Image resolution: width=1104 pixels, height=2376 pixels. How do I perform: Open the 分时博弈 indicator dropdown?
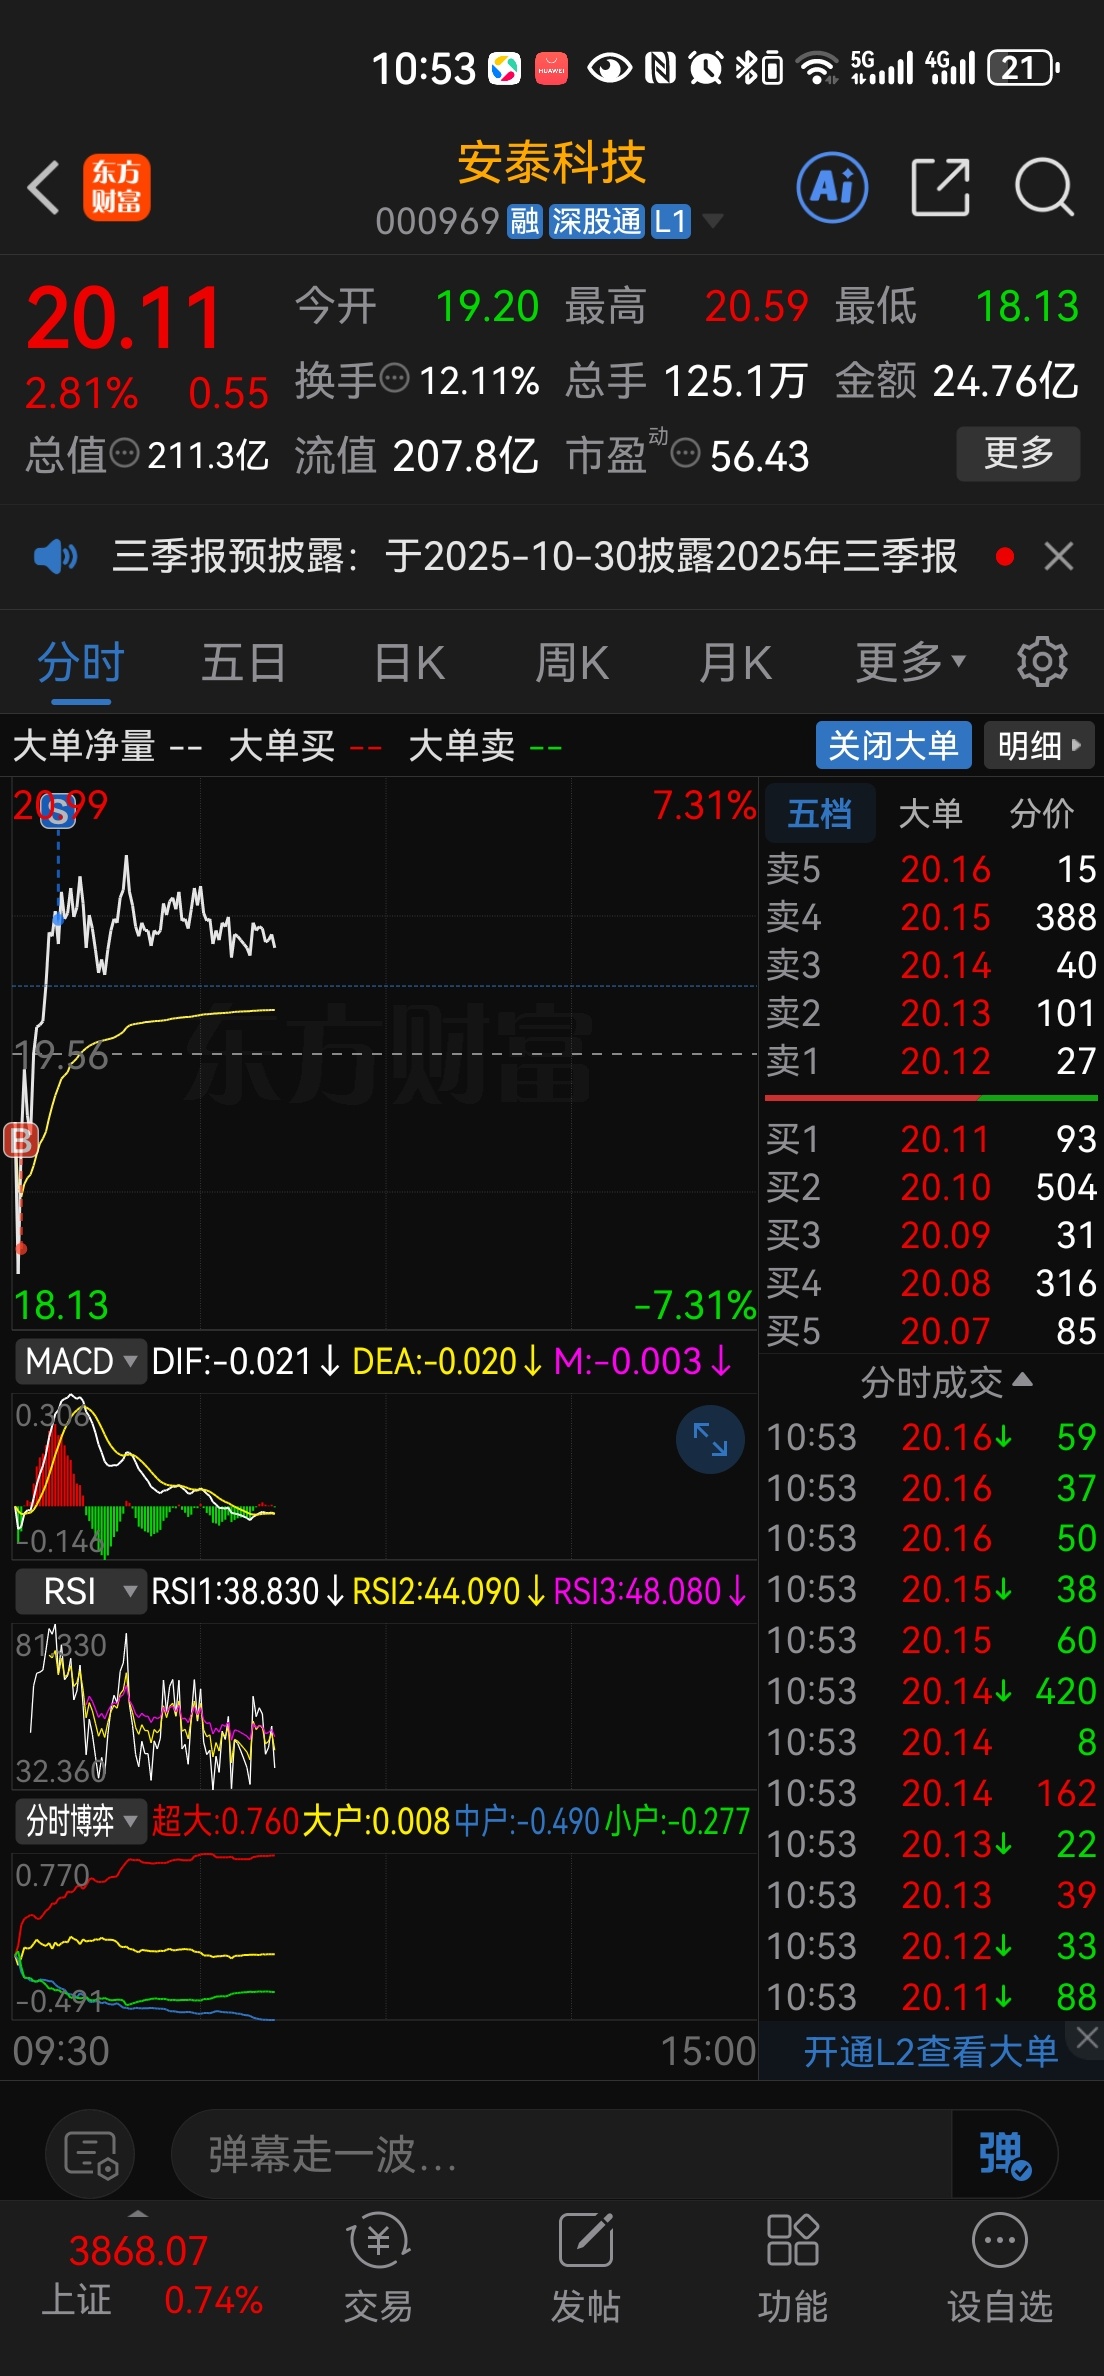pos(80,1821)
